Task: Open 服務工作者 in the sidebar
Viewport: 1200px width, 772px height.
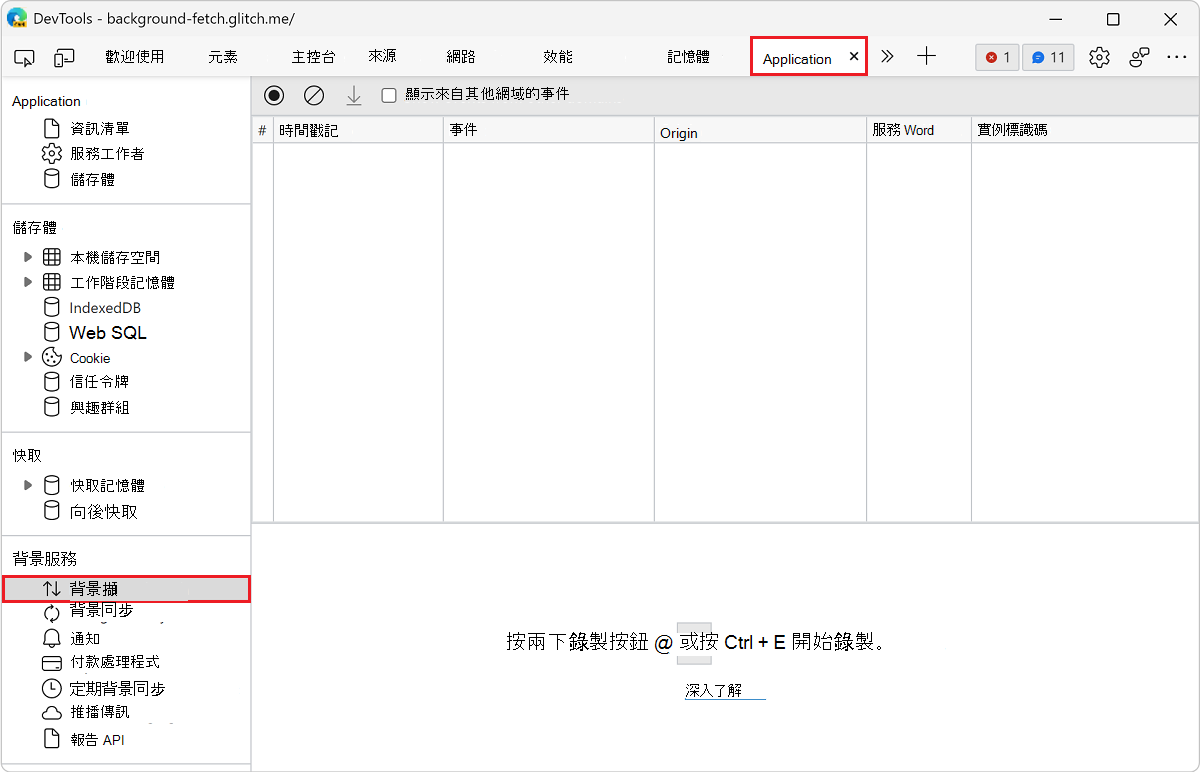Action: pyautogui.click(x=107, y=153)
